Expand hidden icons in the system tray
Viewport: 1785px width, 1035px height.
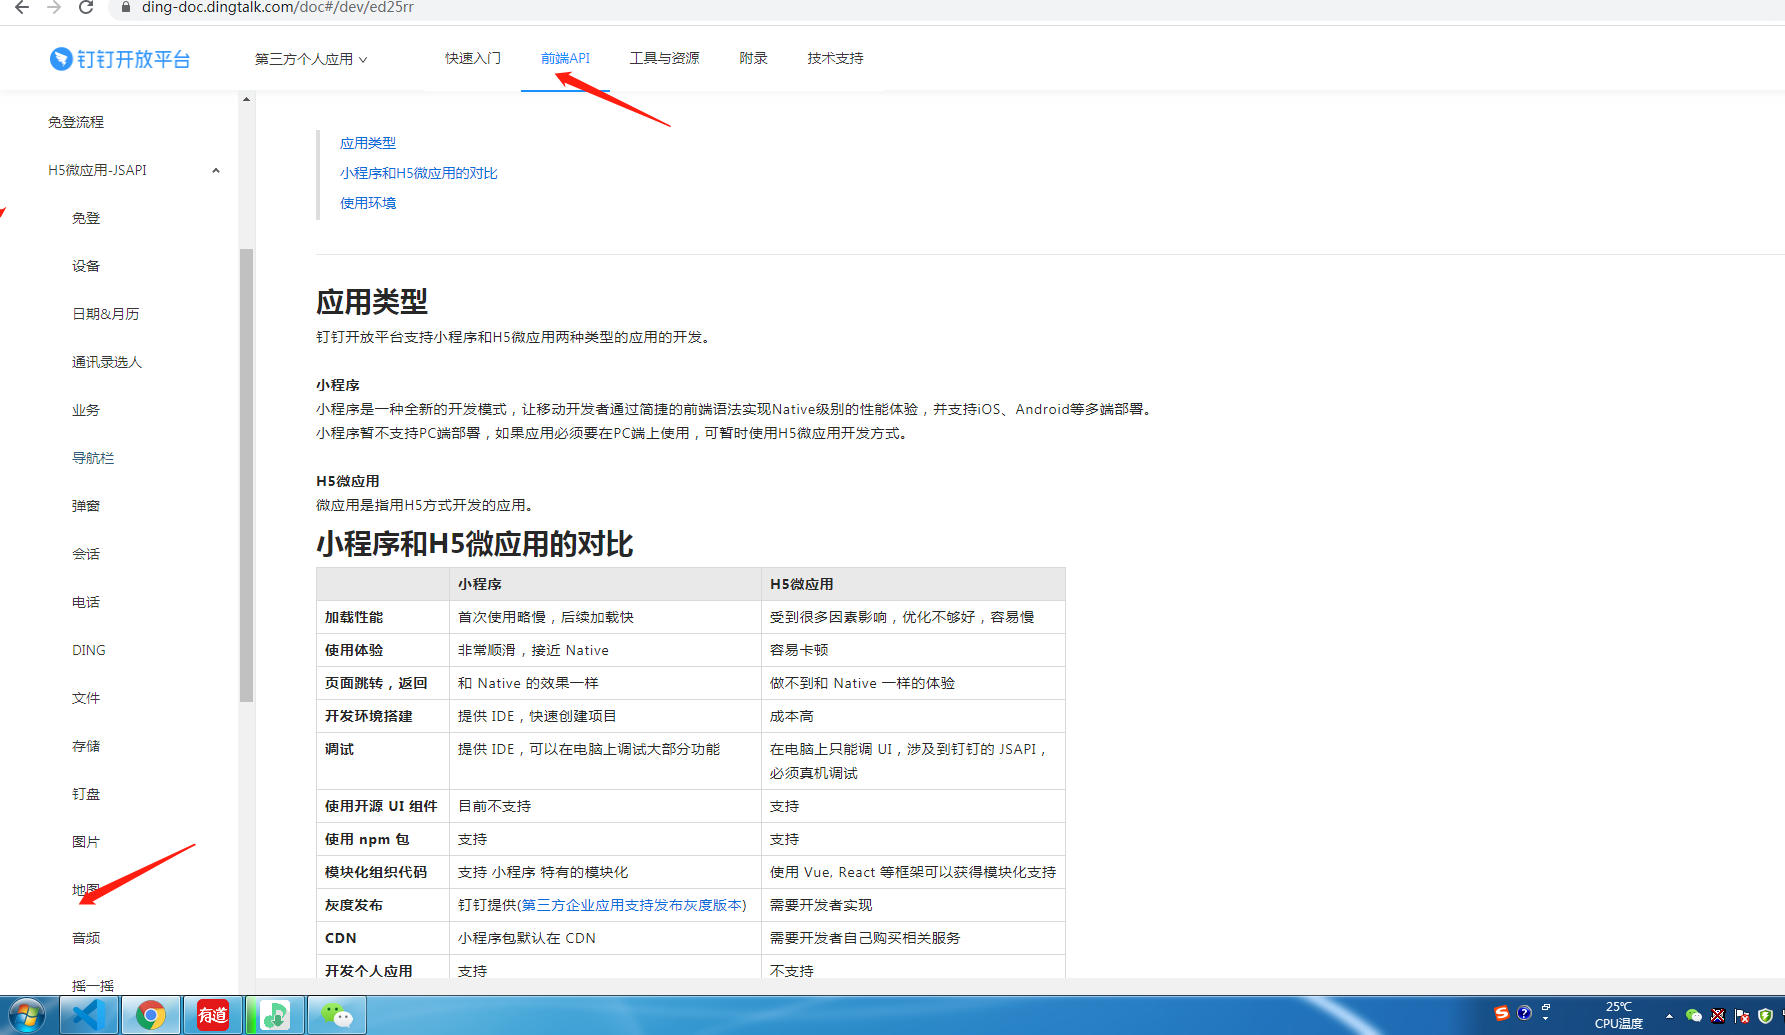[x=1669, y=1016]
